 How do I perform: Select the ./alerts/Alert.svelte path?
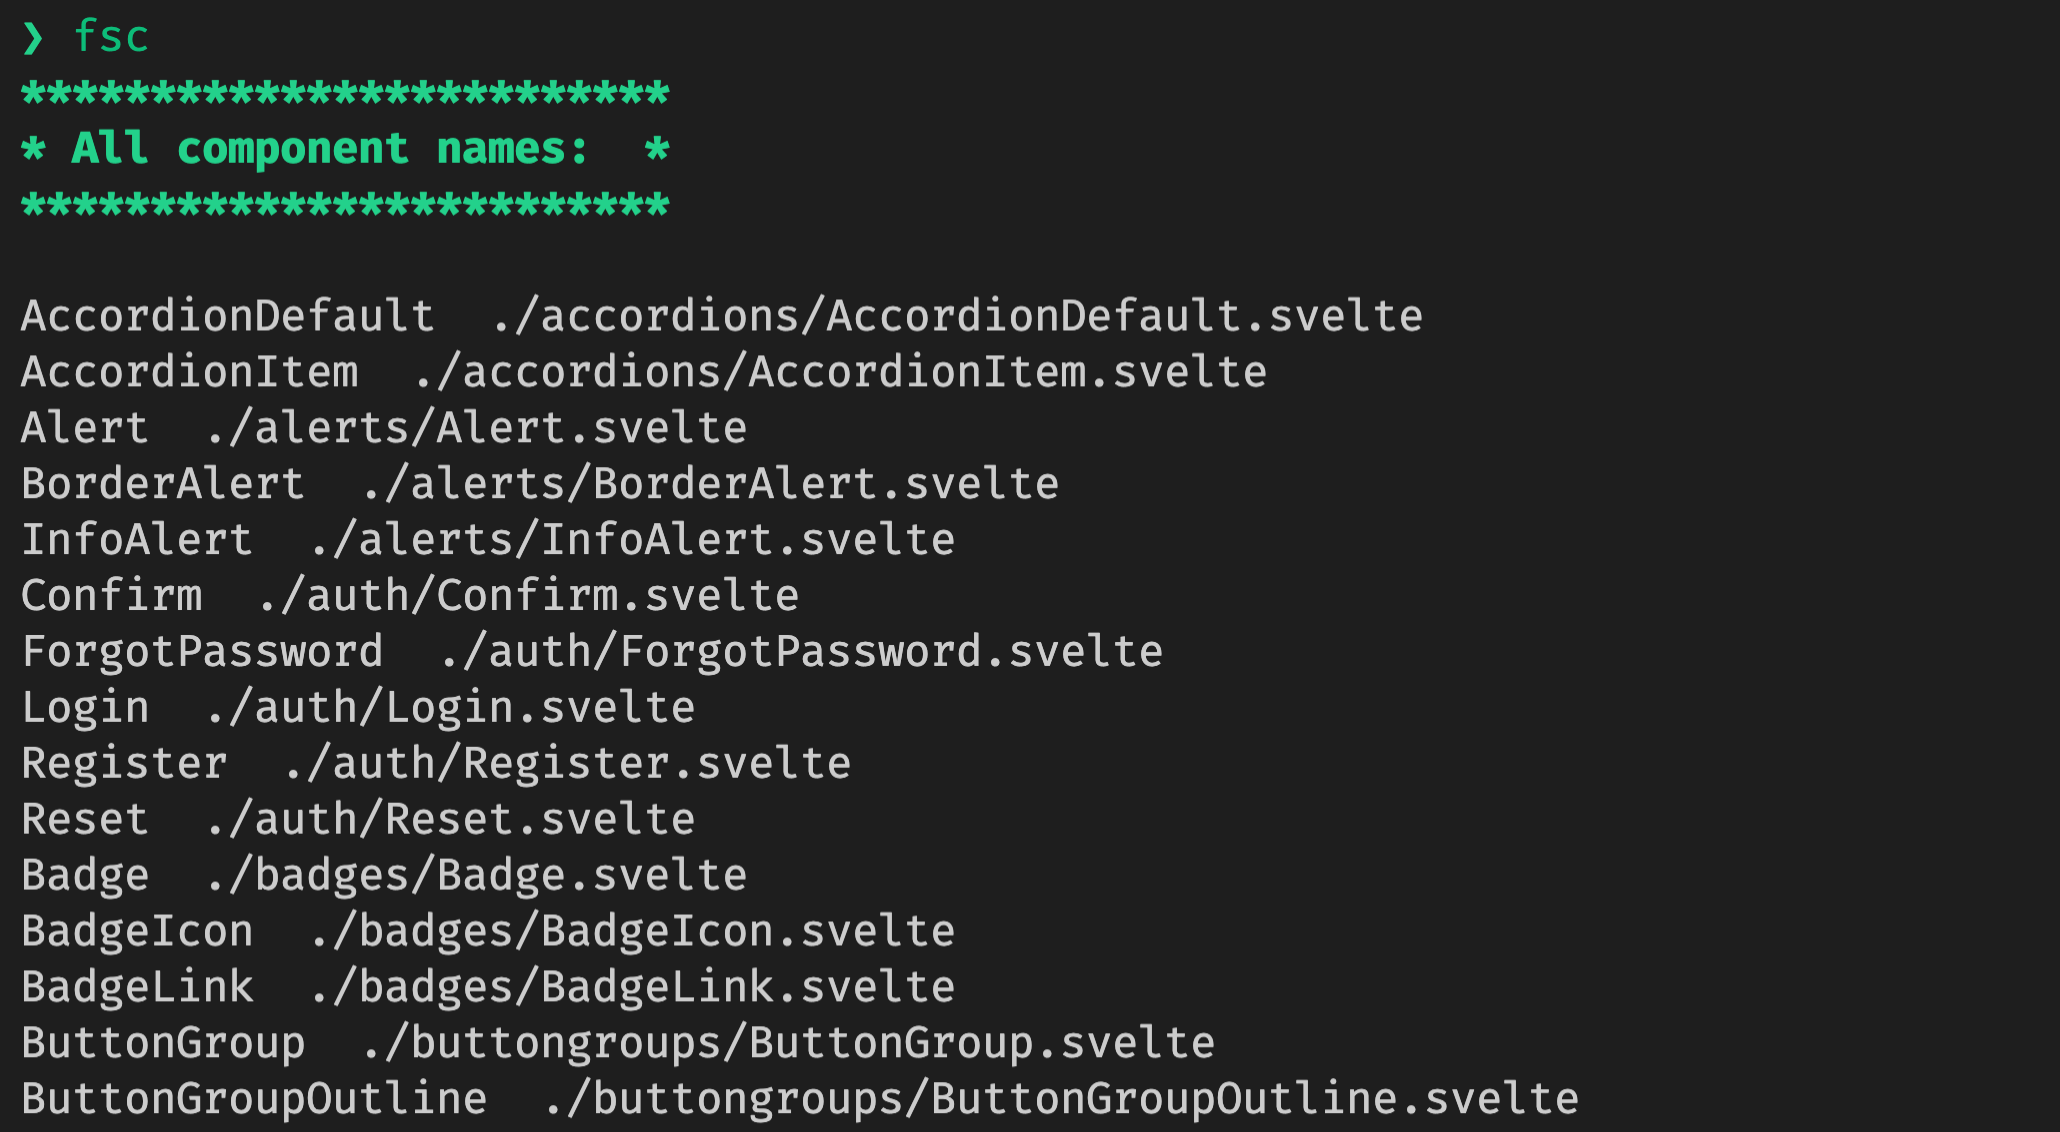[476, 428]
